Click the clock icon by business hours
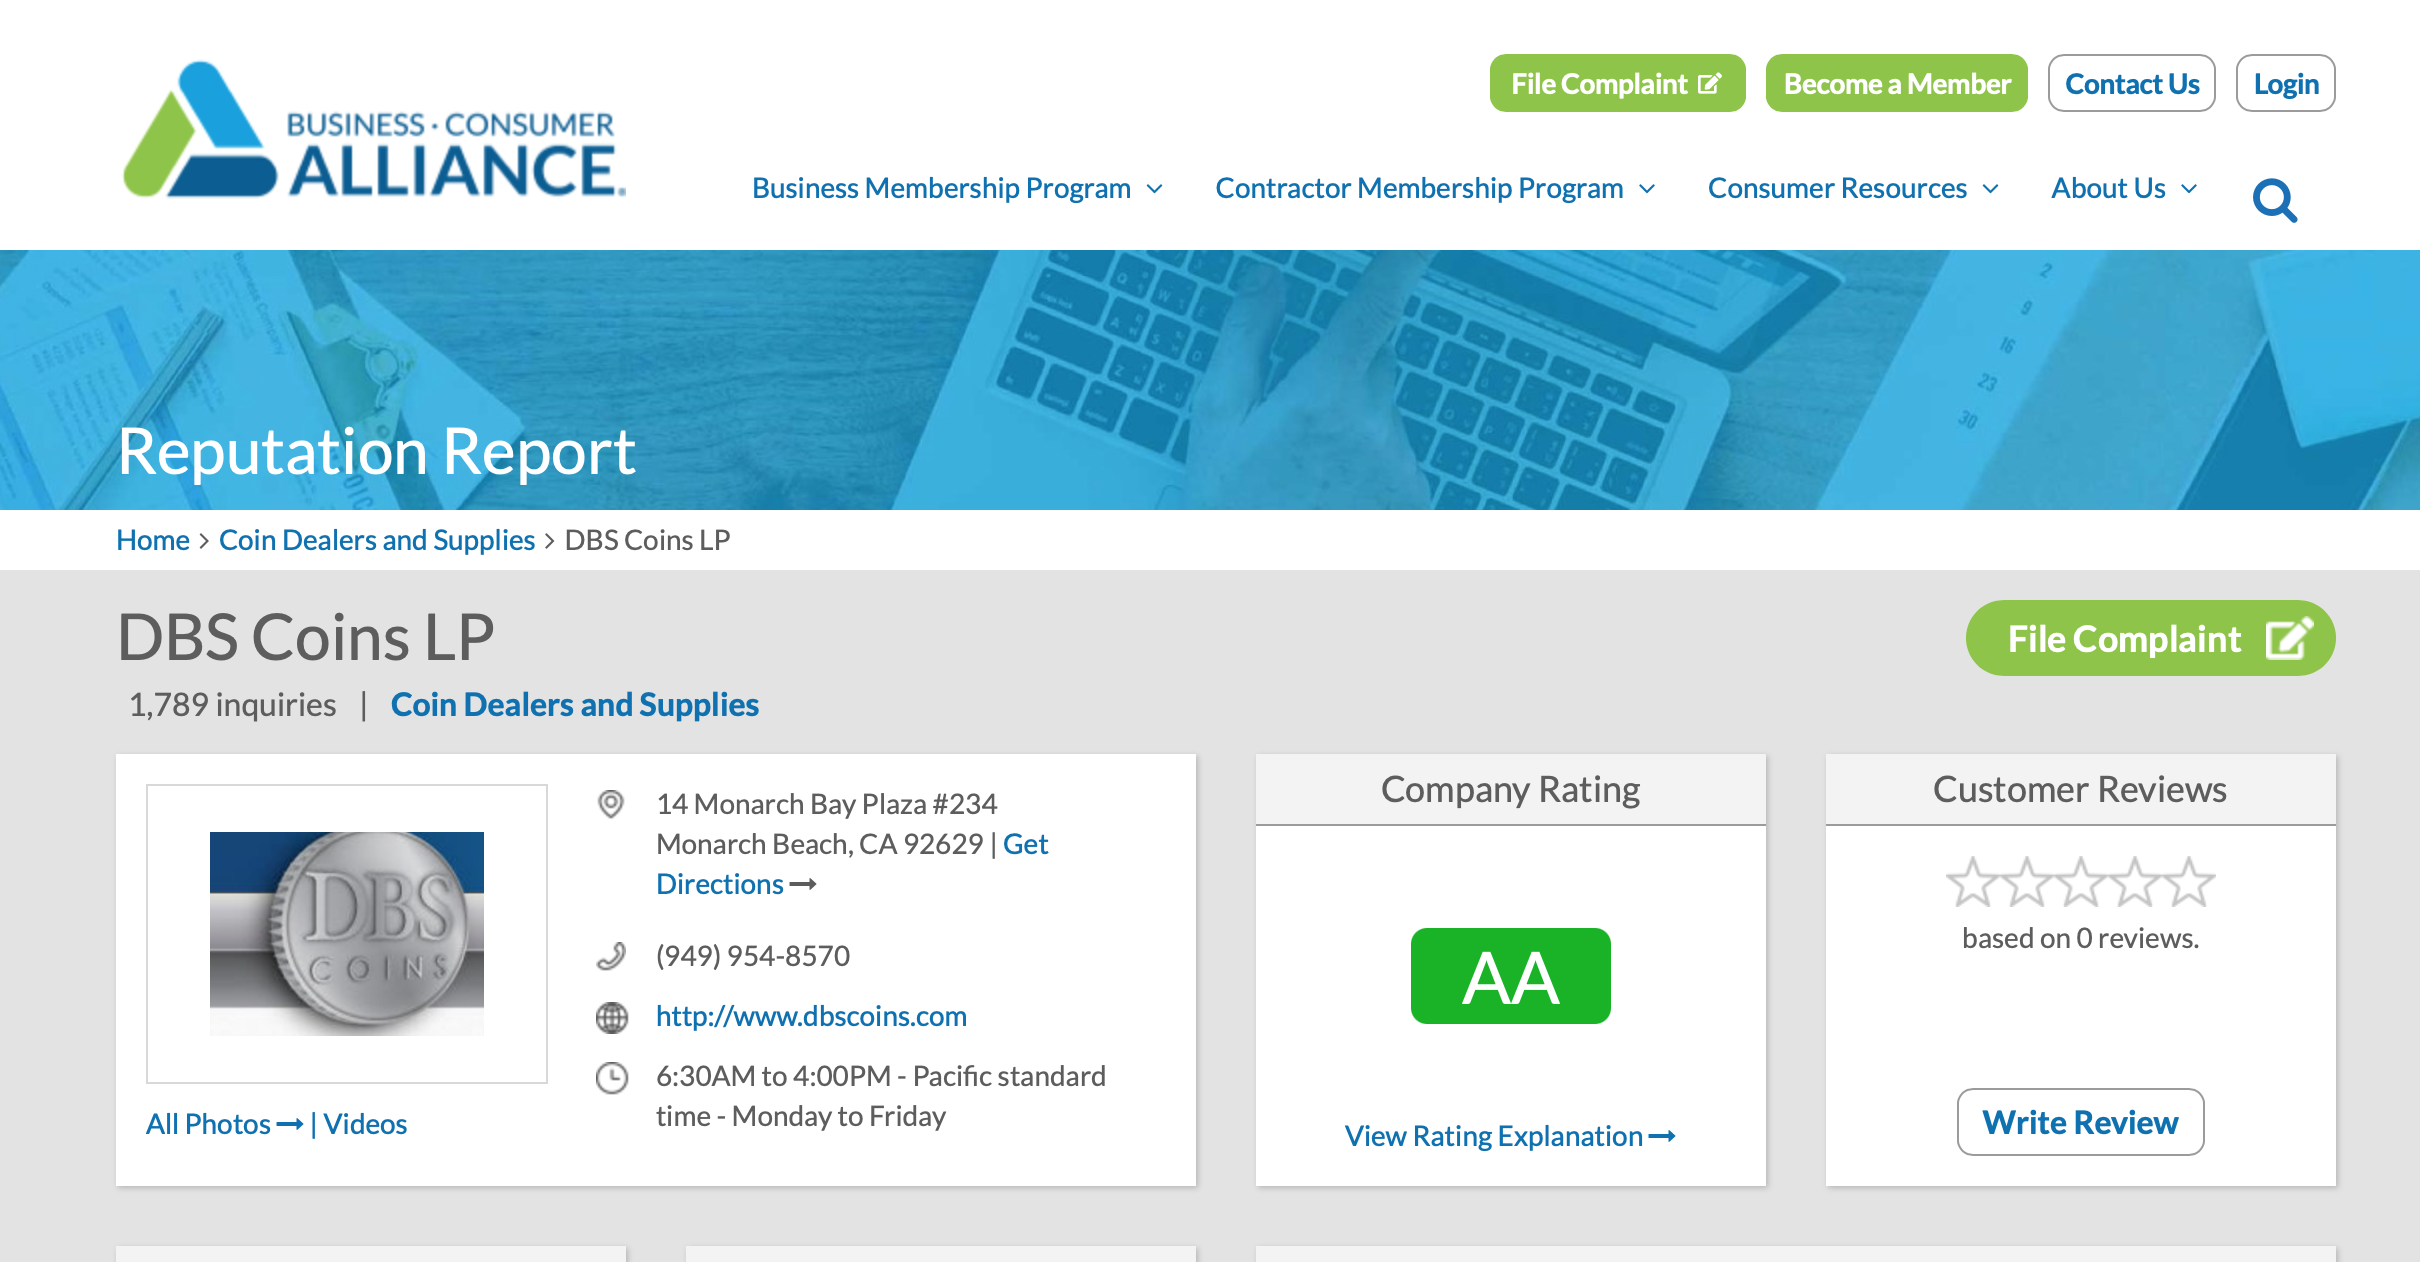The width and height of the screenshot is (2420, 1262). tap(611, 1077)
